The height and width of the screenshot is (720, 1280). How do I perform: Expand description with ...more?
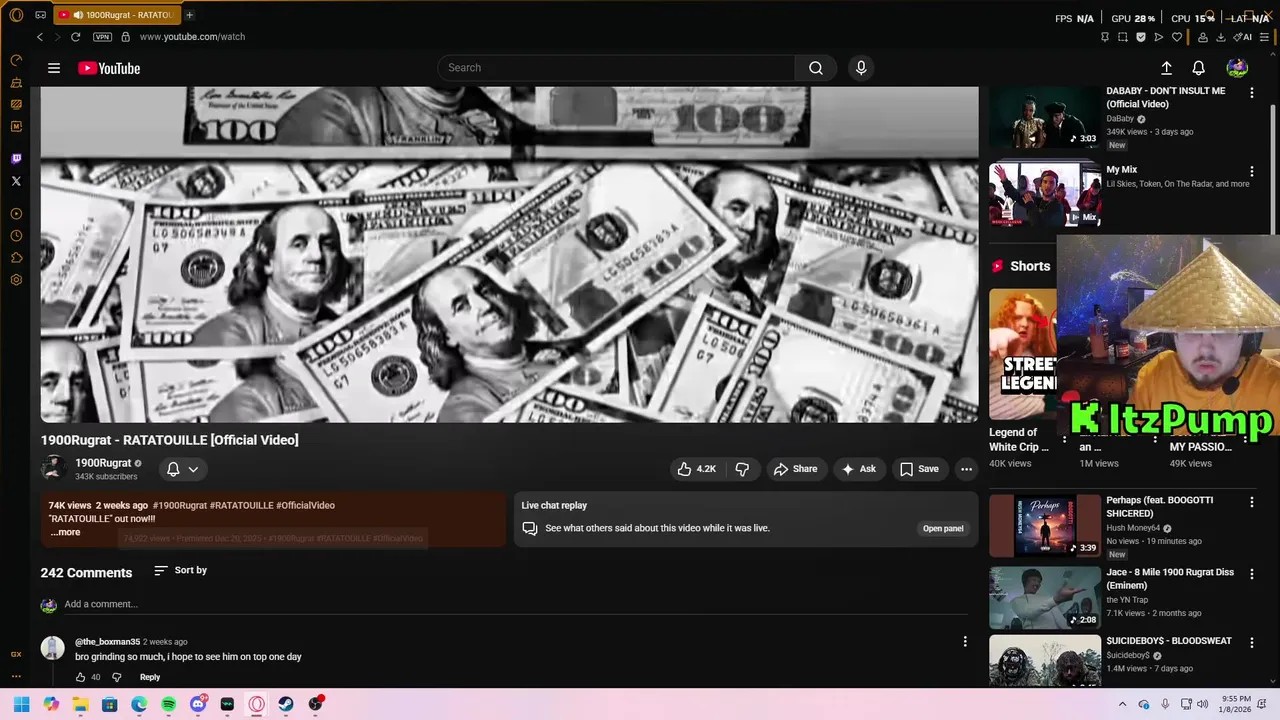coord(64,532)
